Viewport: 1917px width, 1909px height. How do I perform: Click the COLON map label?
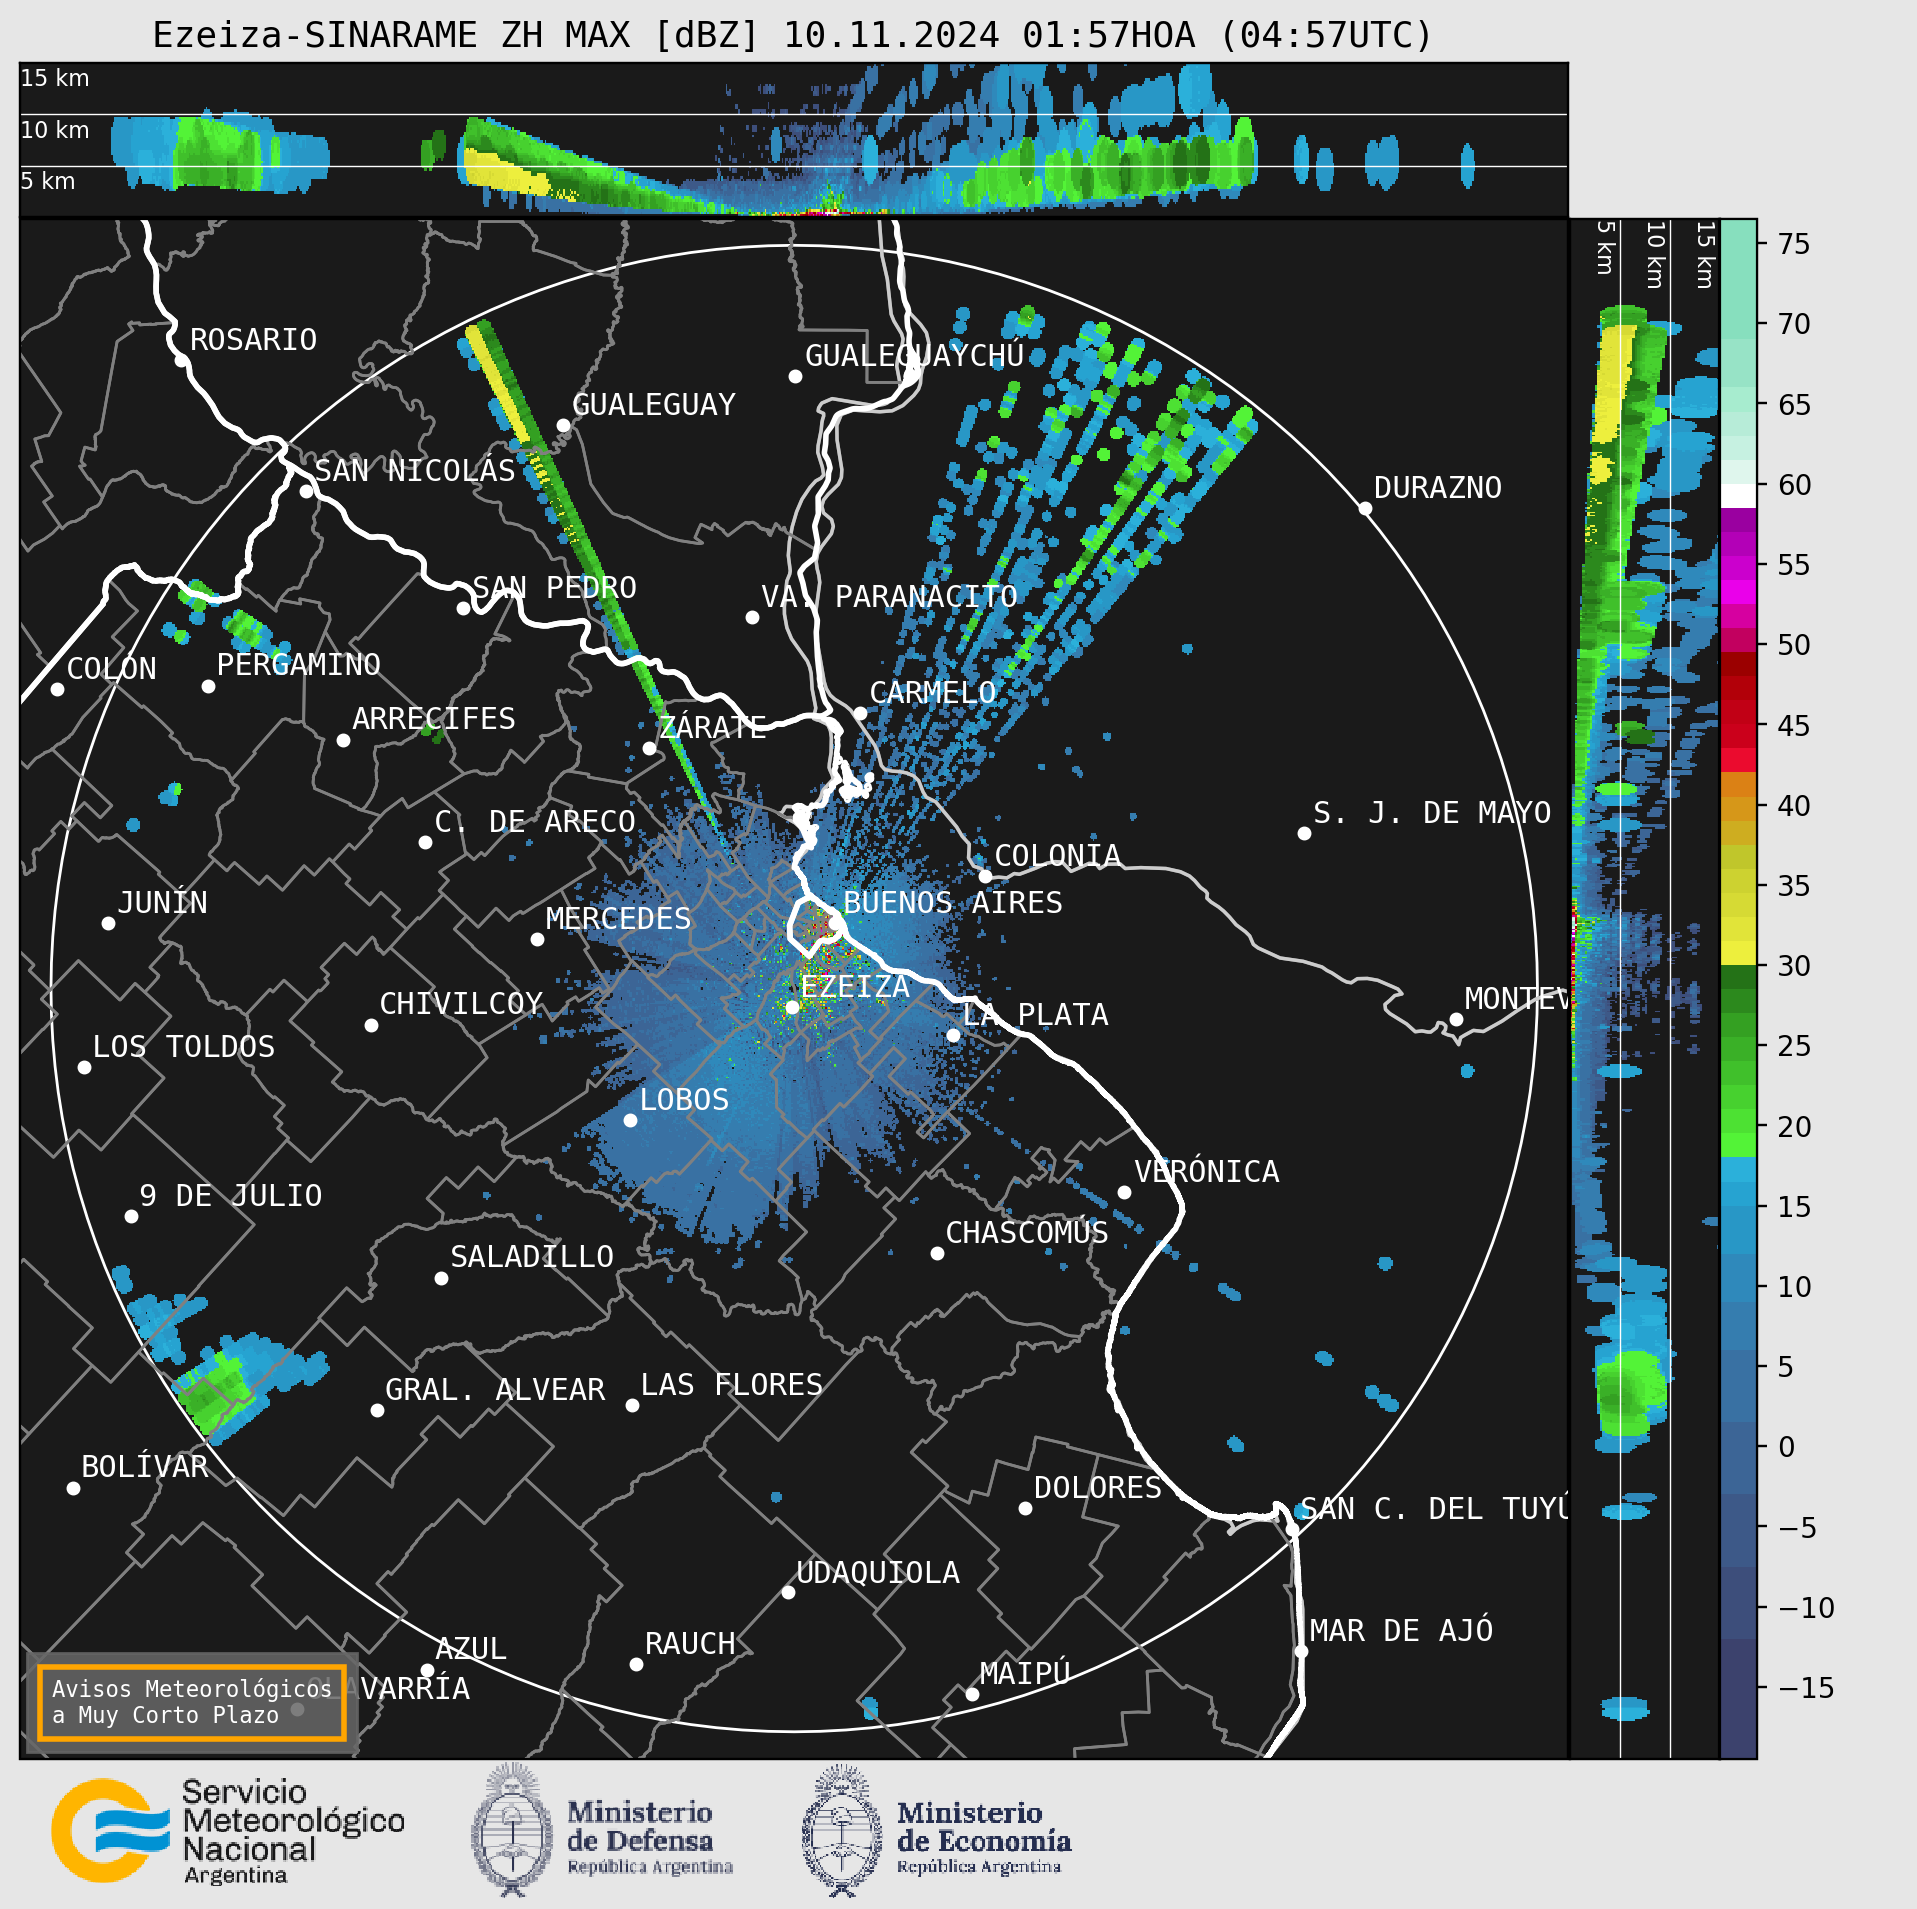[x=112, y=669]
